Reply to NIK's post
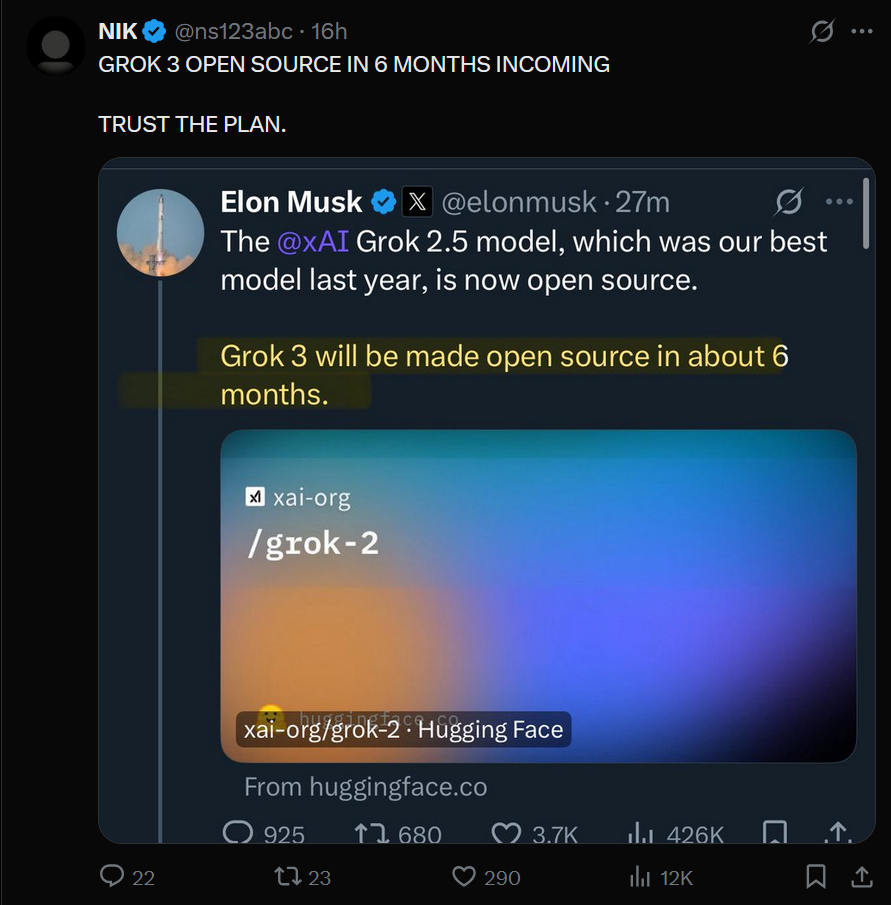This screenshot has width=891, height=905. [x=113, y=877]
